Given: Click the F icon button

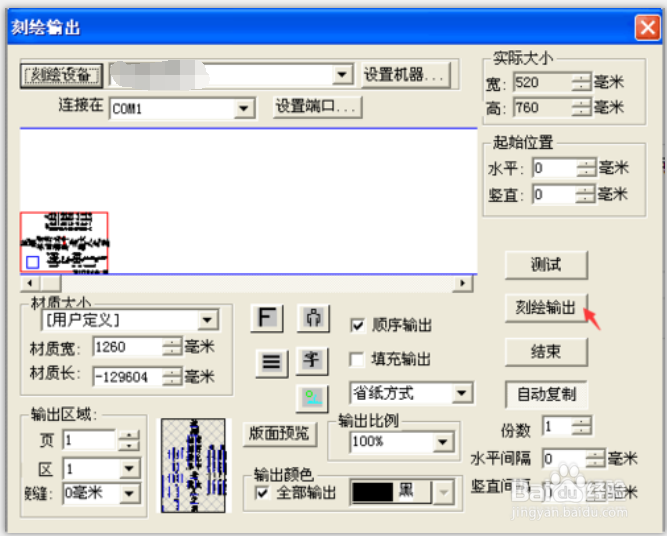Looking at the screenshot, I should [x=267, y=318].
